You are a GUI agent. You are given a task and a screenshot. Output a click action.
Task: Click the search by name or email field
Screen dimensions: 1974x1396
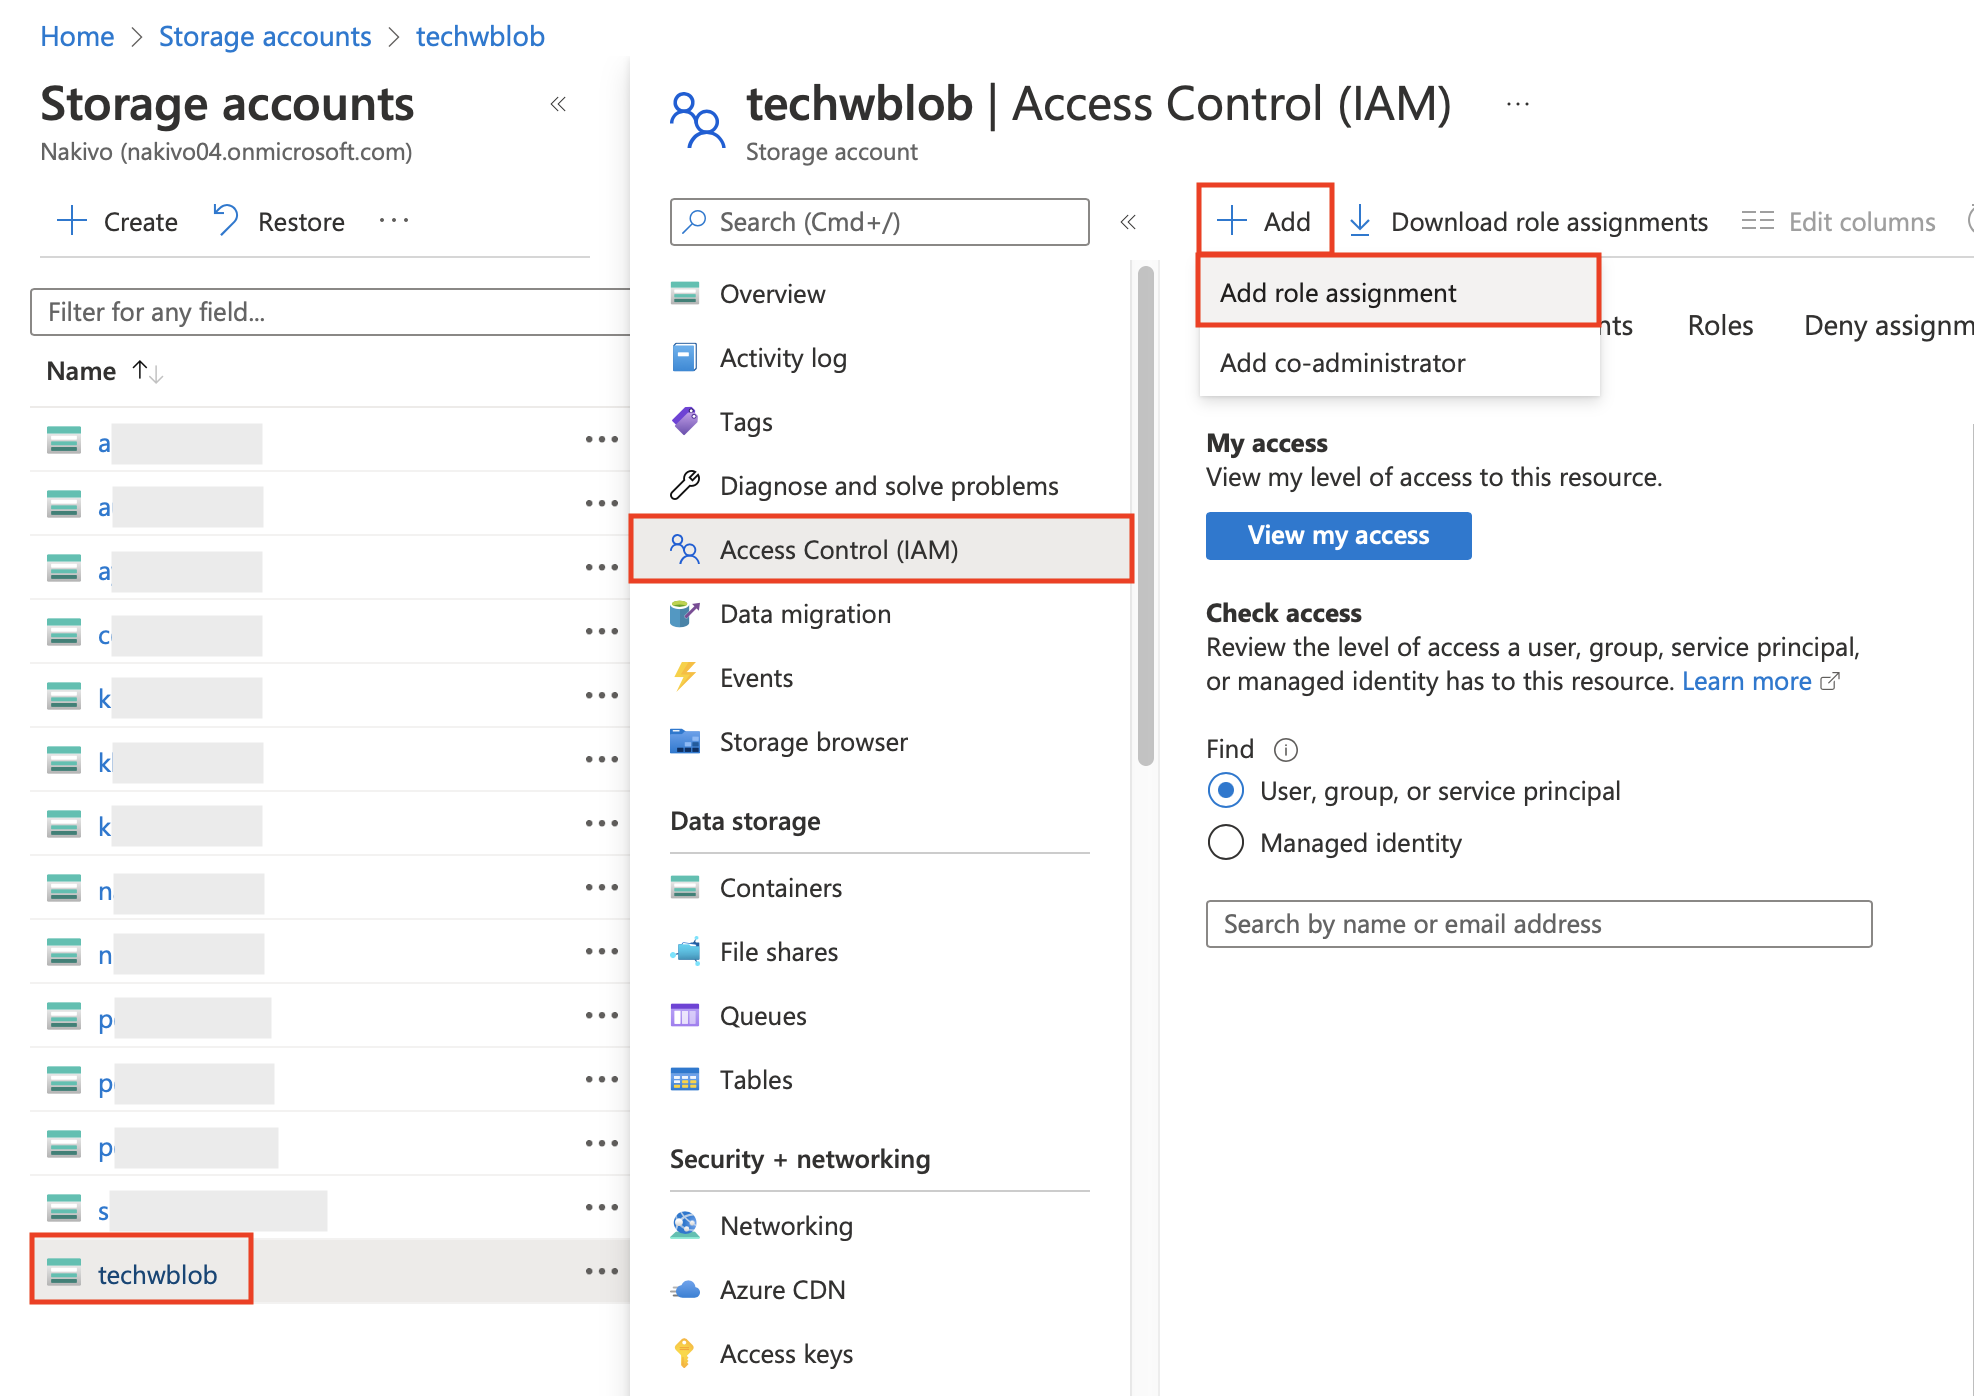(1537, 923)
